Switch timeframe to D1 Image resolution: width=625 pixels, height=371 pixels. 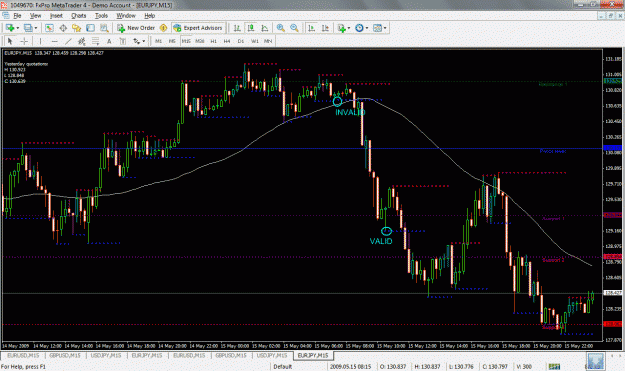point(241,41)
